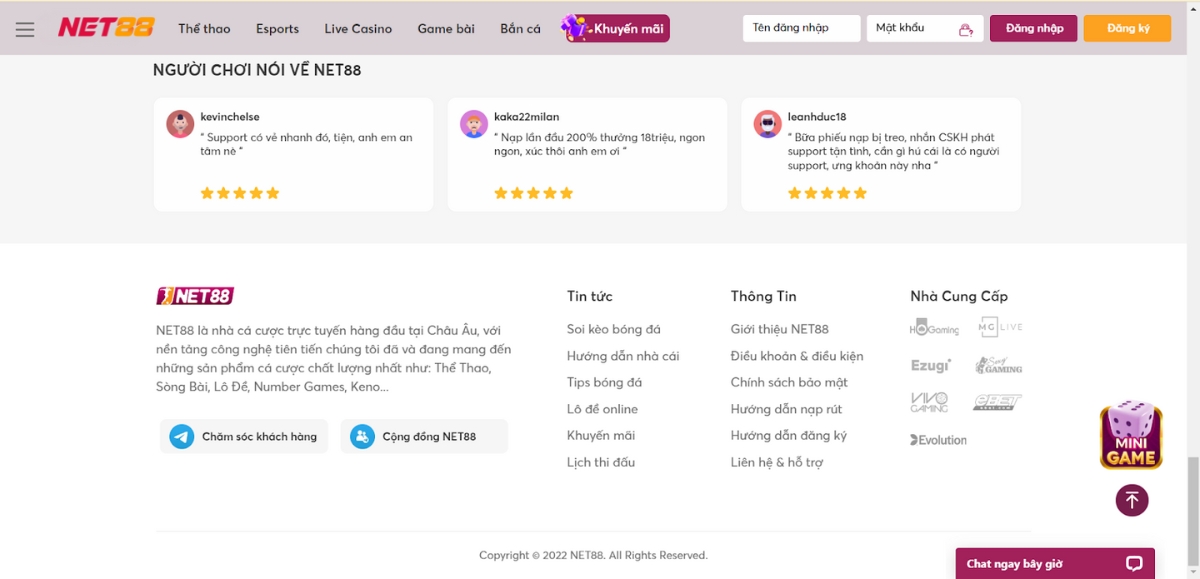Image resolution: width=1200 pixels, height=579 pixels.
Task: Open the Live Casino menu
Action: click(x=358, y=29)
